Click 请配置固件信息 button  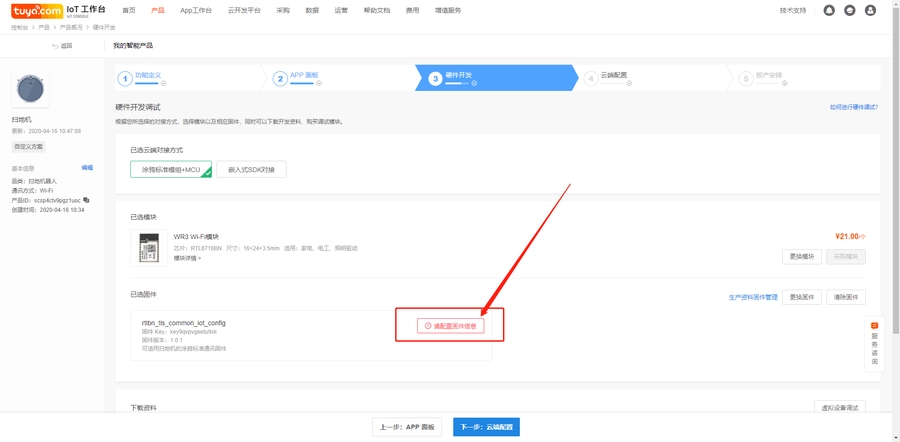pyautogui.click(x=453, y=326)
